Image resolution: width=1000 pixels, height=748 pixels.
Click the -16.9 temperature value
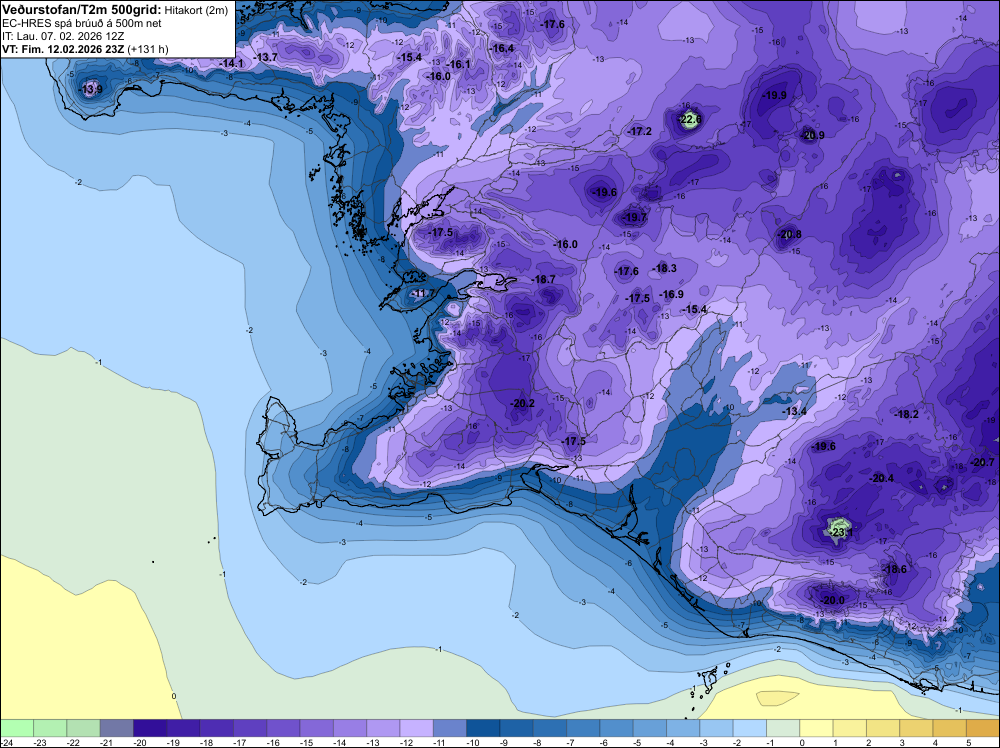click(x=671, y=294)
